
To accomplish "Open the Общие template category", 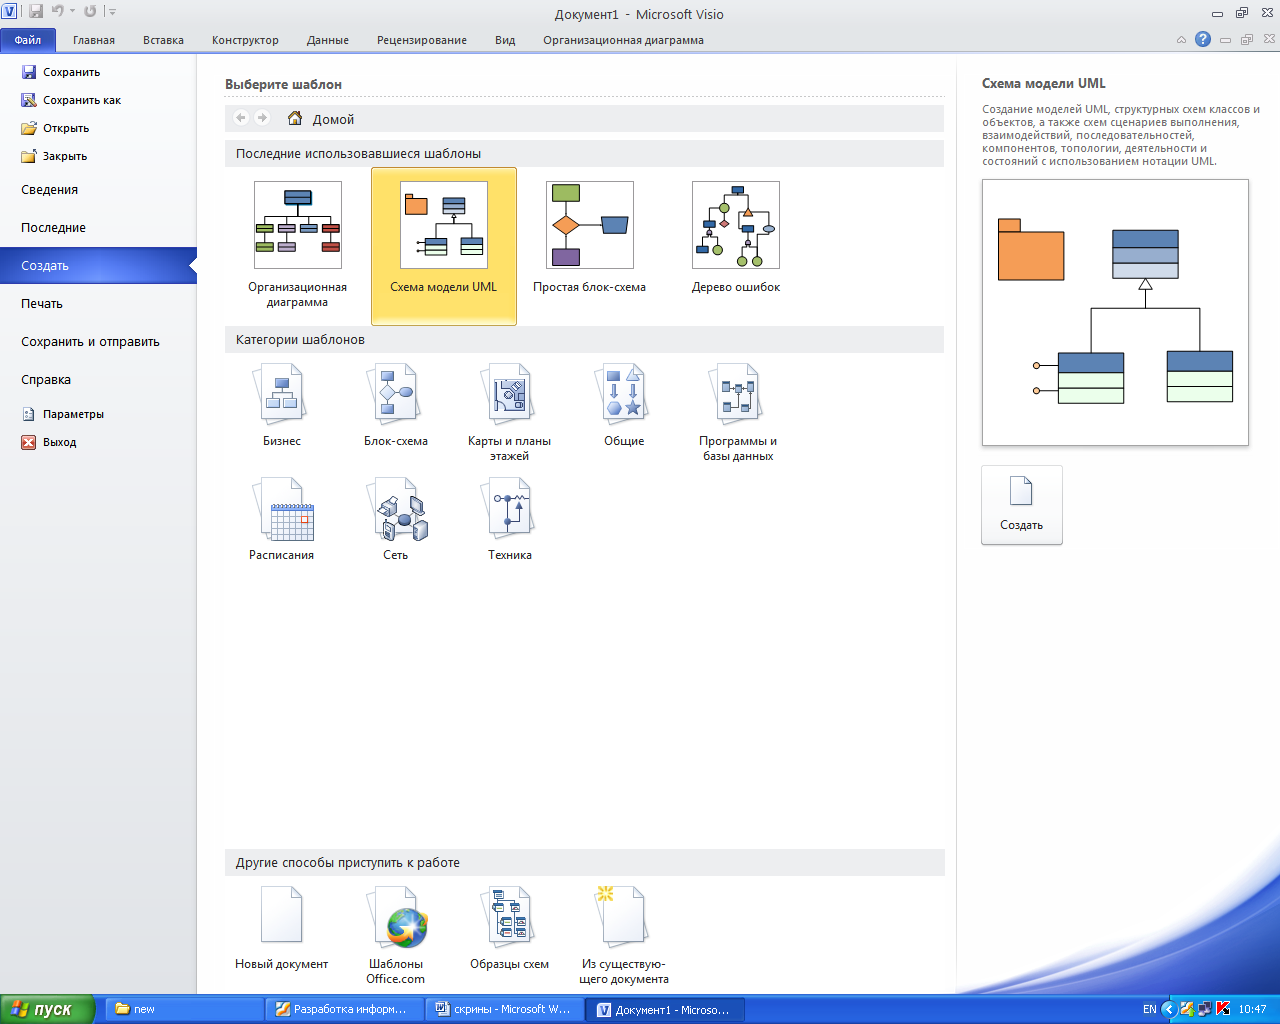I will click(624, 405).
